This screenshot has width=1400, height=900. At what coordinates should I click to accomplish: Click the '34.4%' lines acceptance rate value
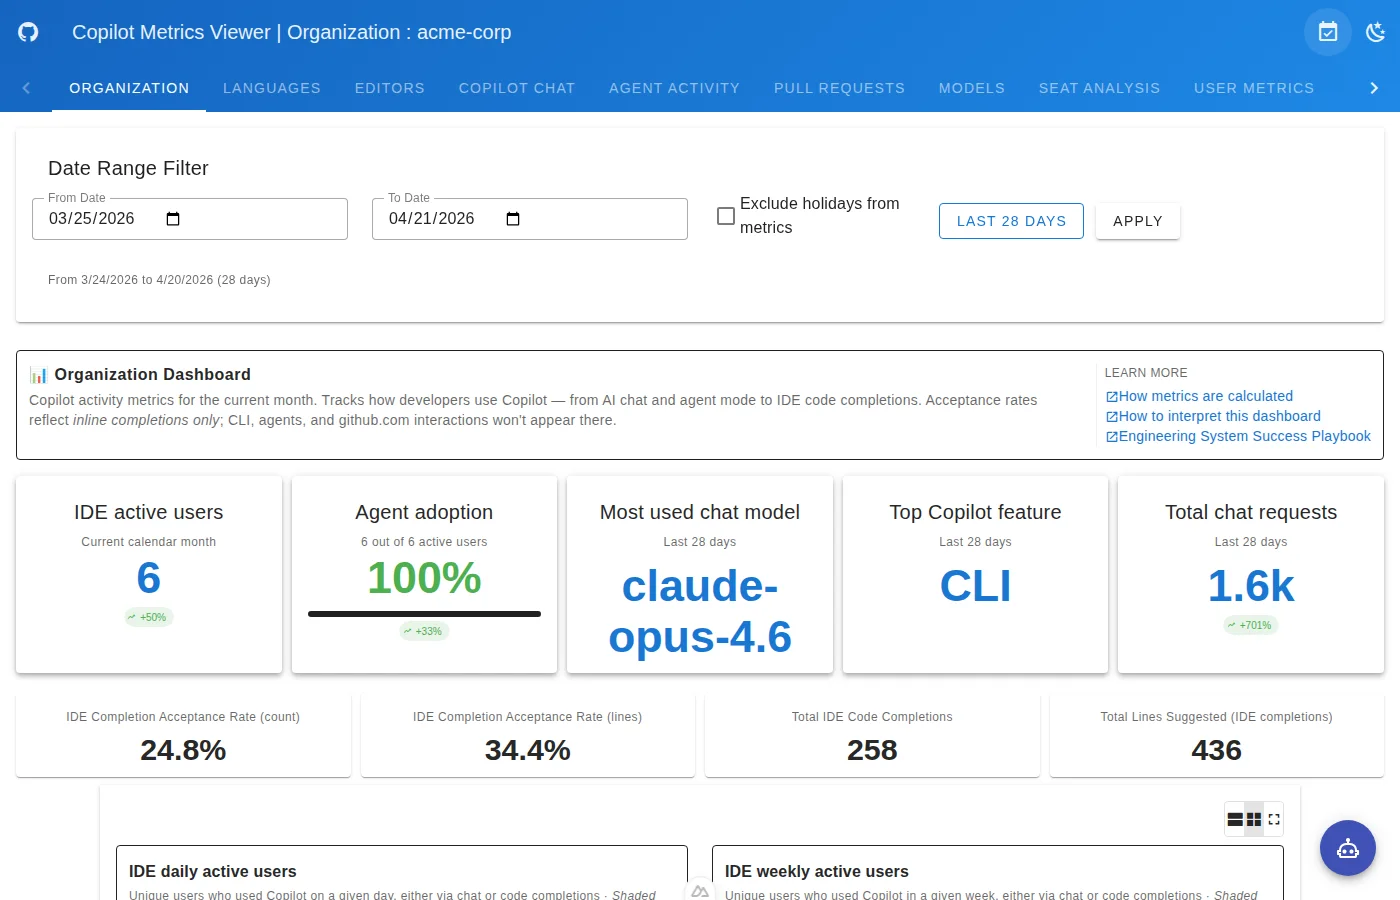(x=528, y=751)
